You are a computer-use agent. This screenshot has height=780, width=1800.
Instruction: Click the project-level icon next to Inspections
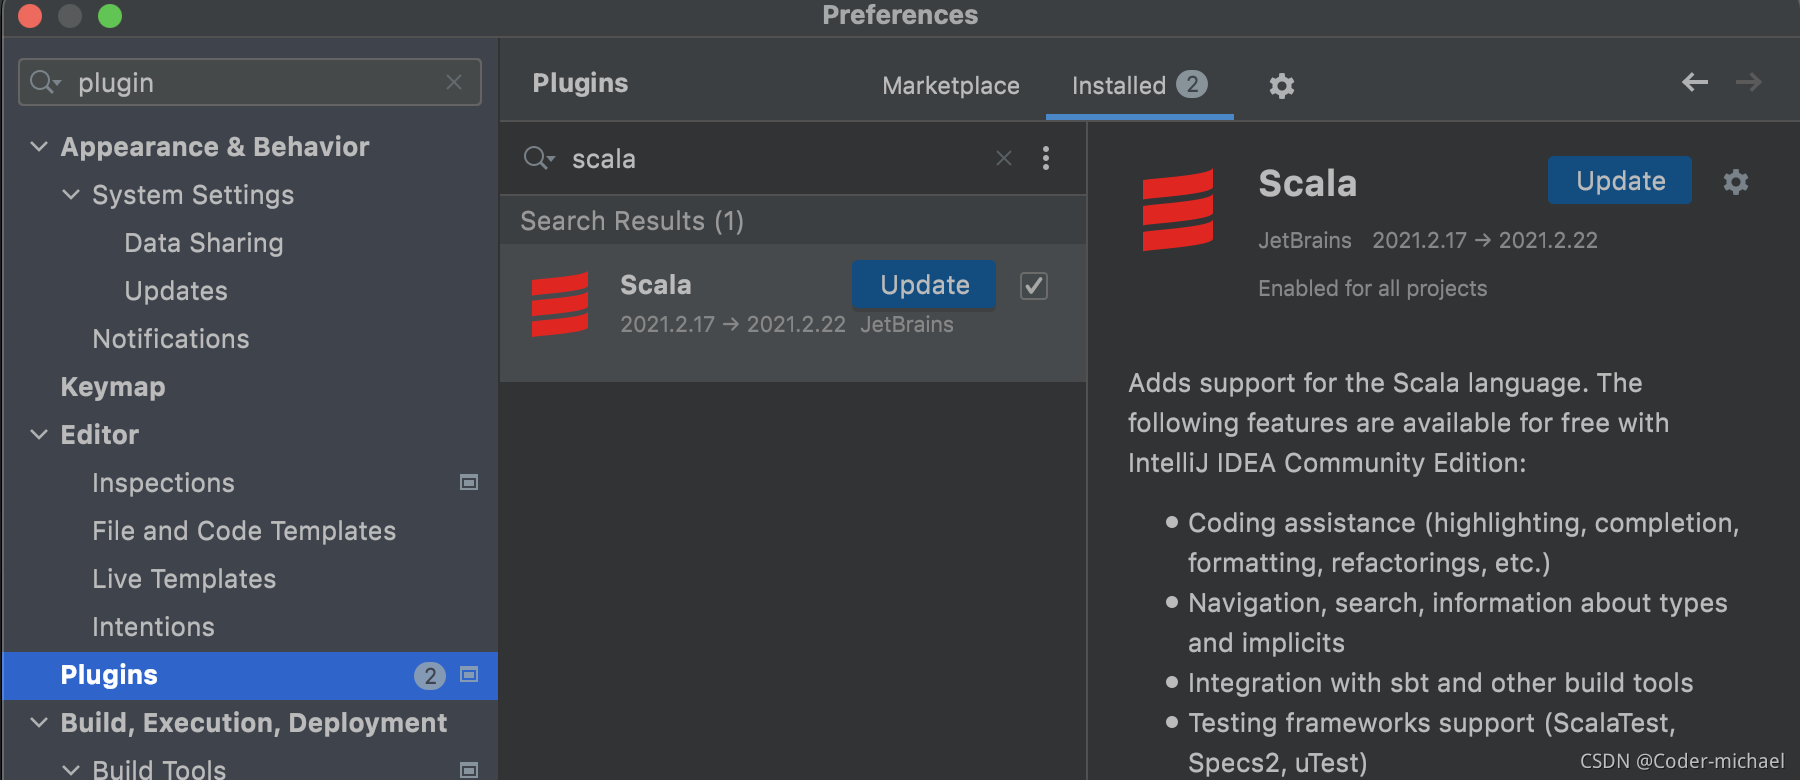[469, 483]
